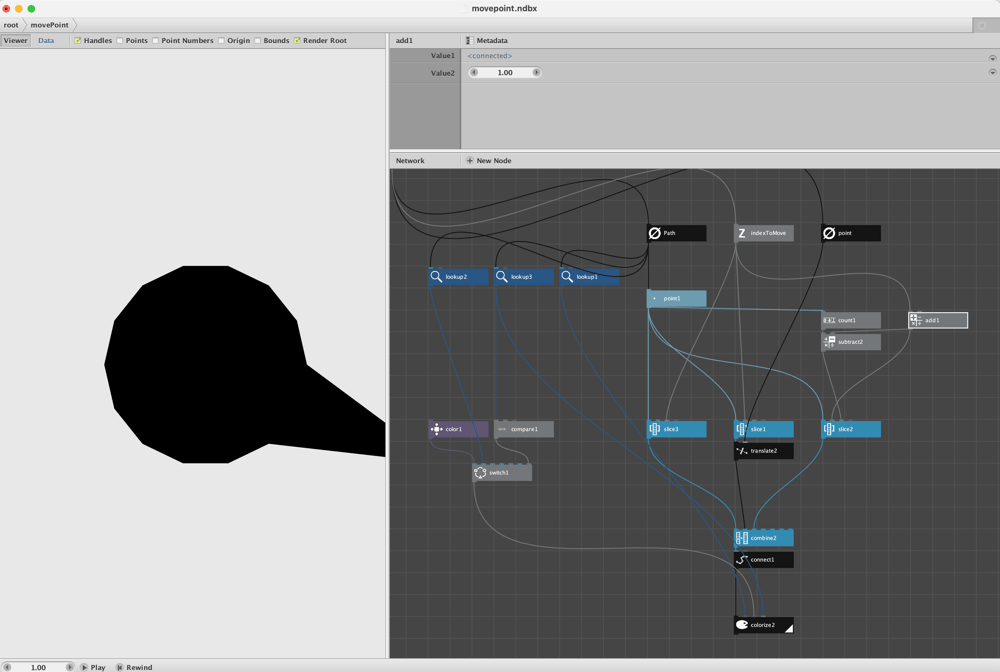Image resolution: width=1000 pixels, height=672 pixels.
Task: Click the Network panel label
Action: [x=410, y=161]
